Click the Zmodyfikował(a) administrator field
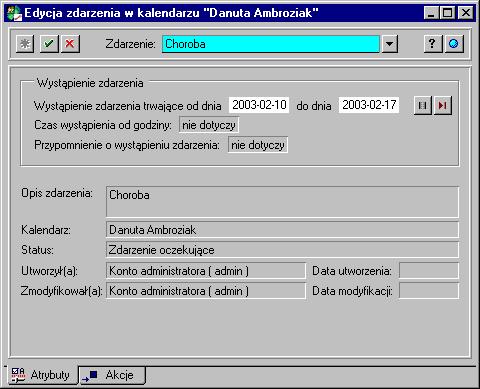480x389 pixels. (x=206, y=291)
